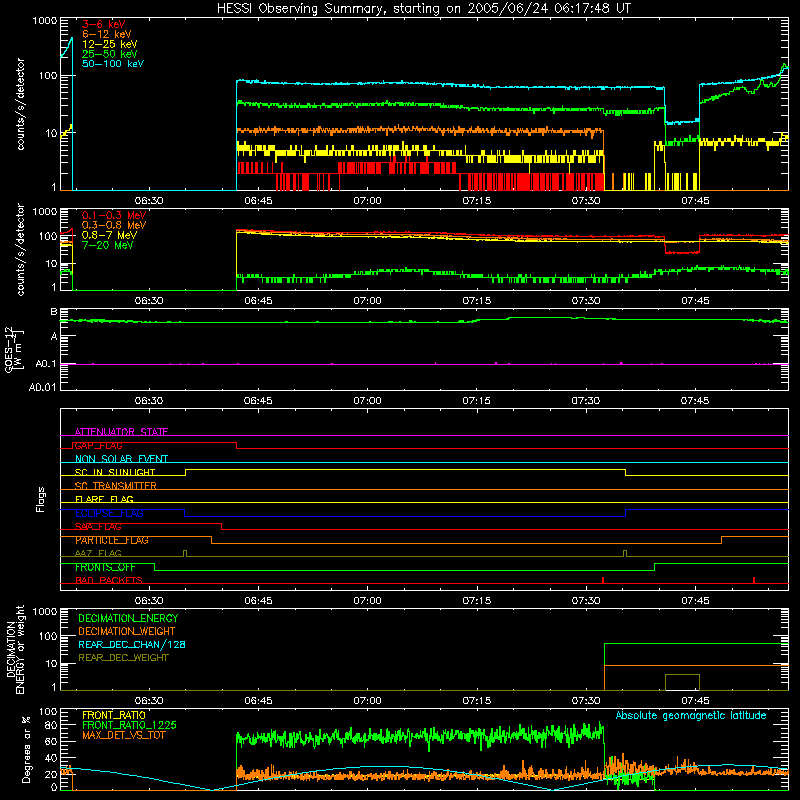Click the FRONTS_OFF flag label
This screenshot has height=800, width=800.
[x=105, y=567]
